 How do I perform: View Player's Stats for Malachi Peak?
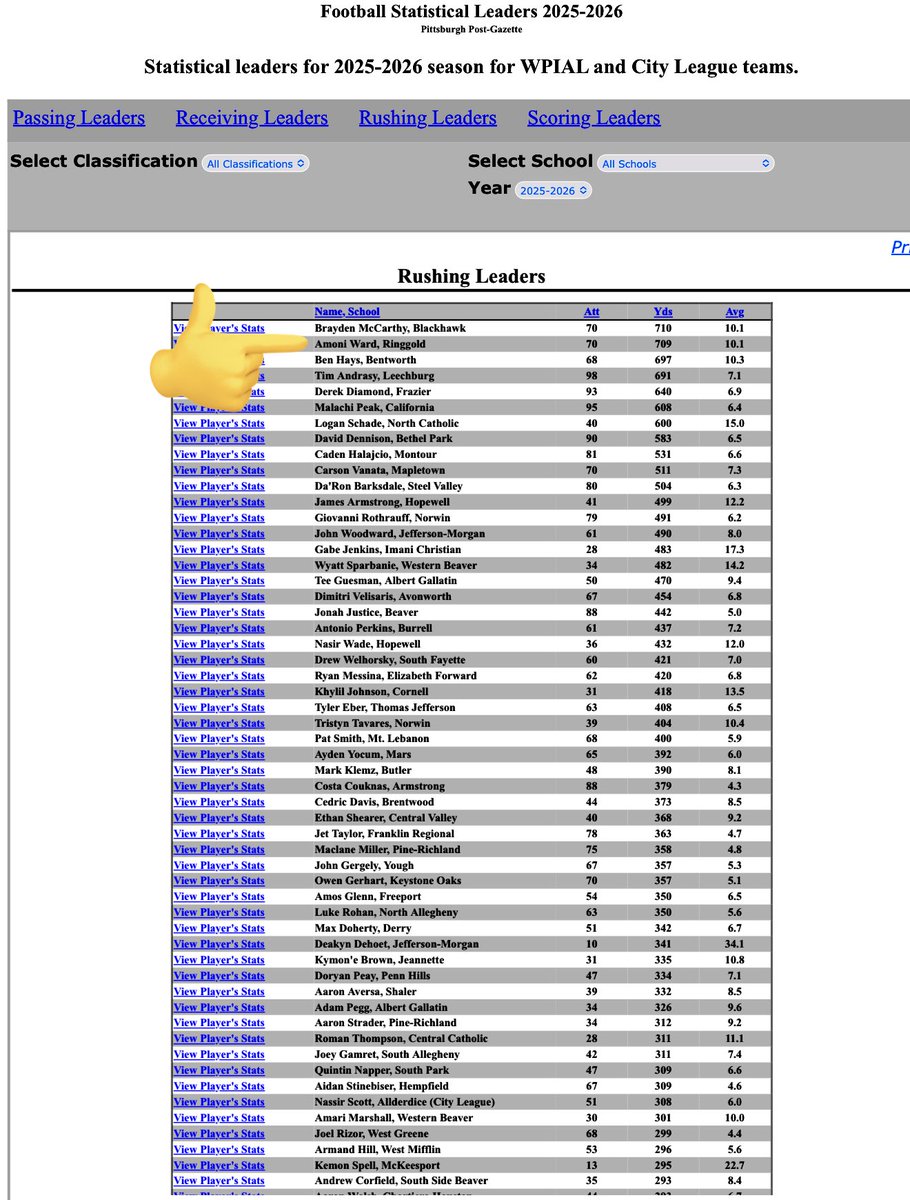[219, 407]
